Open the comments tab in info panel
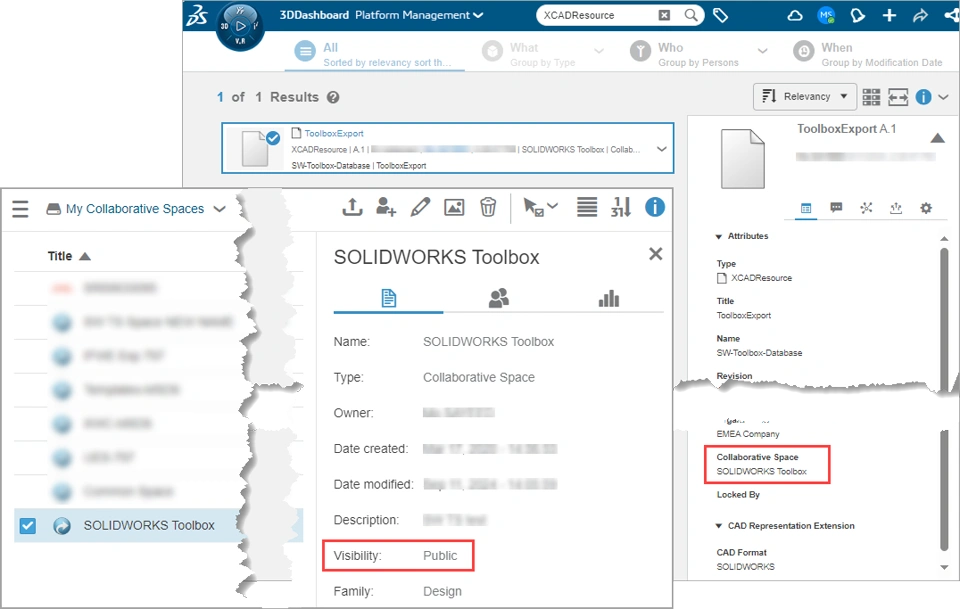The height and width of the screenshot is (609, 960). point(836,208)
